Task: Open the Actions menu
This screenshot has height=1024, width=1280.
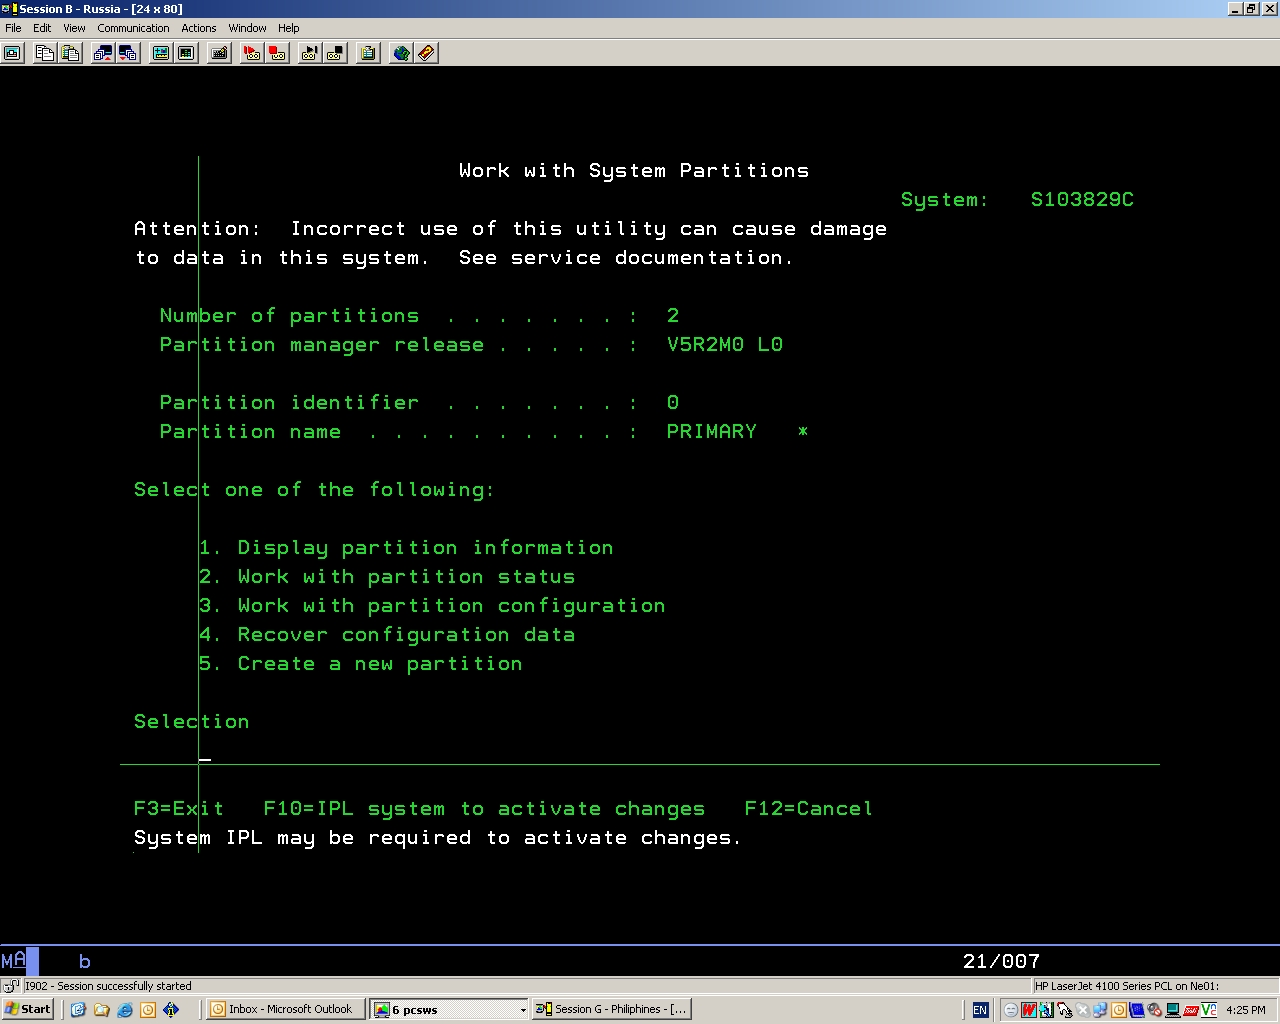Action: pyautogui.click(x=199, y=28)
